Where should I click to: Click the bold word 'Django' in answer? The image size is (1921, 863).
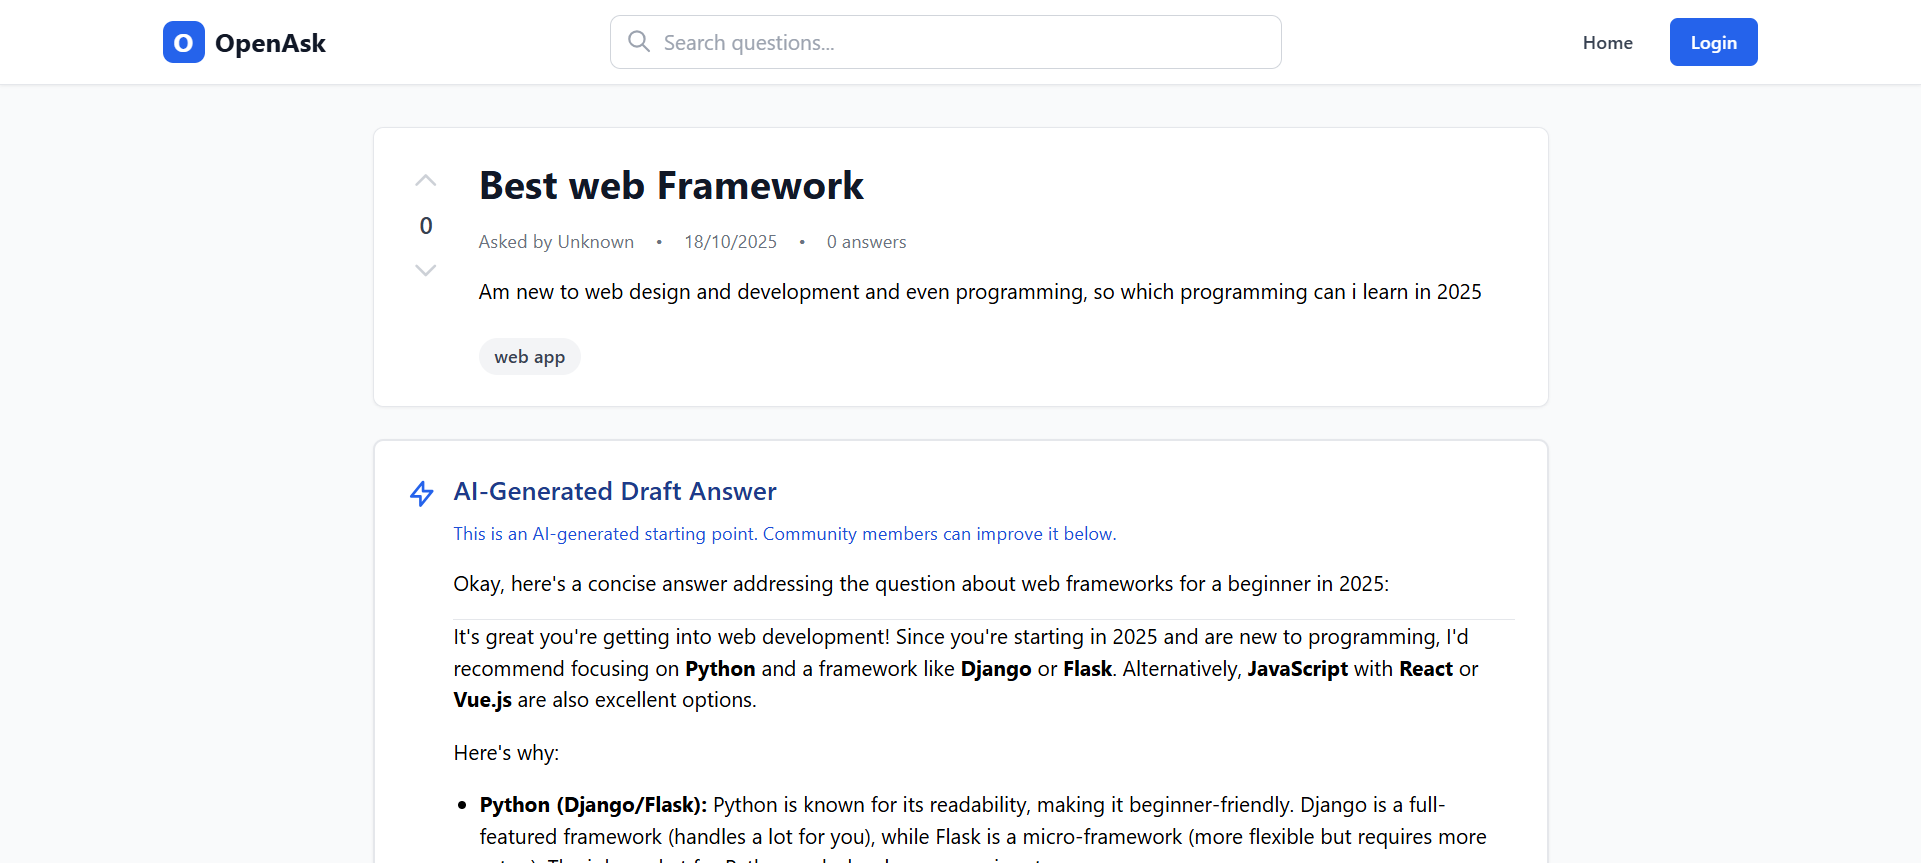pyautogui.click(x=995, y=669)
